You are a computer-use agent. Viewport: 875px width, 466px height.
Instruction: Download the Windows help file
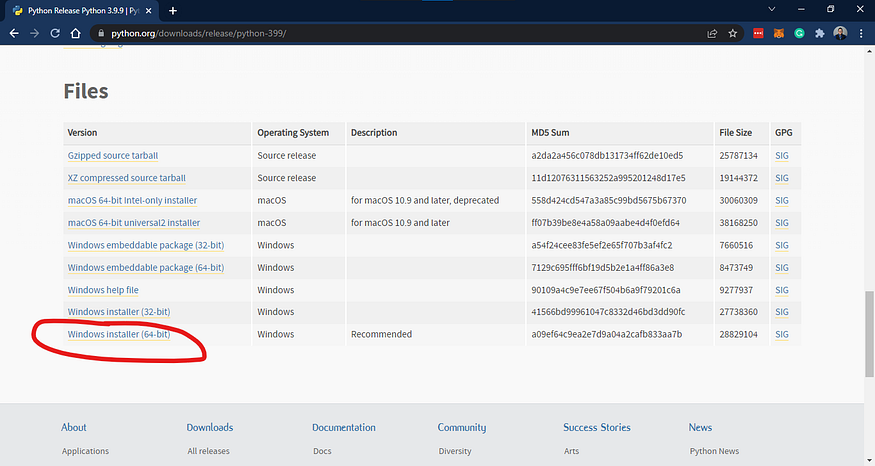pos(103,290)
